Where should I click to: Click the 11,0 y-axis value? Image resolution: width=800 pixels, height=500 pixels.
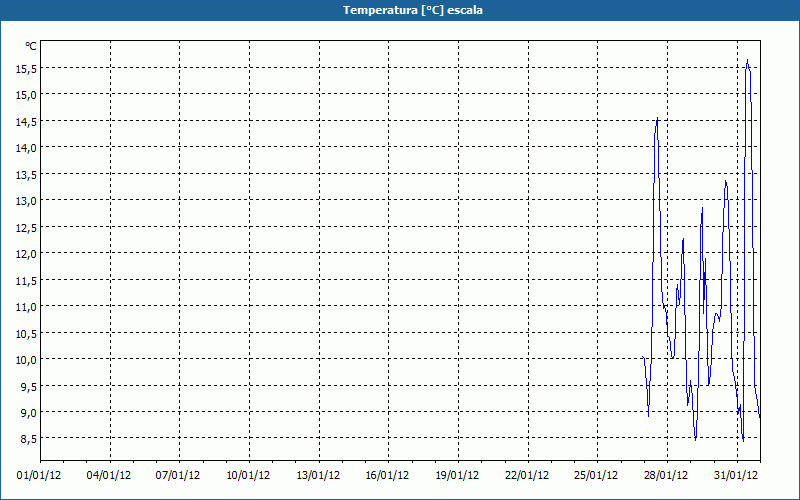(27, 307)
